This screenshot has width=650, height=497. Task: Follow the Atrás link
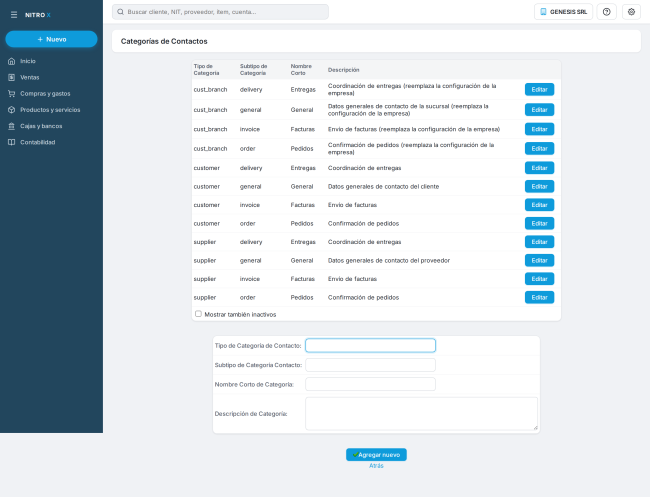coord(376,466)
